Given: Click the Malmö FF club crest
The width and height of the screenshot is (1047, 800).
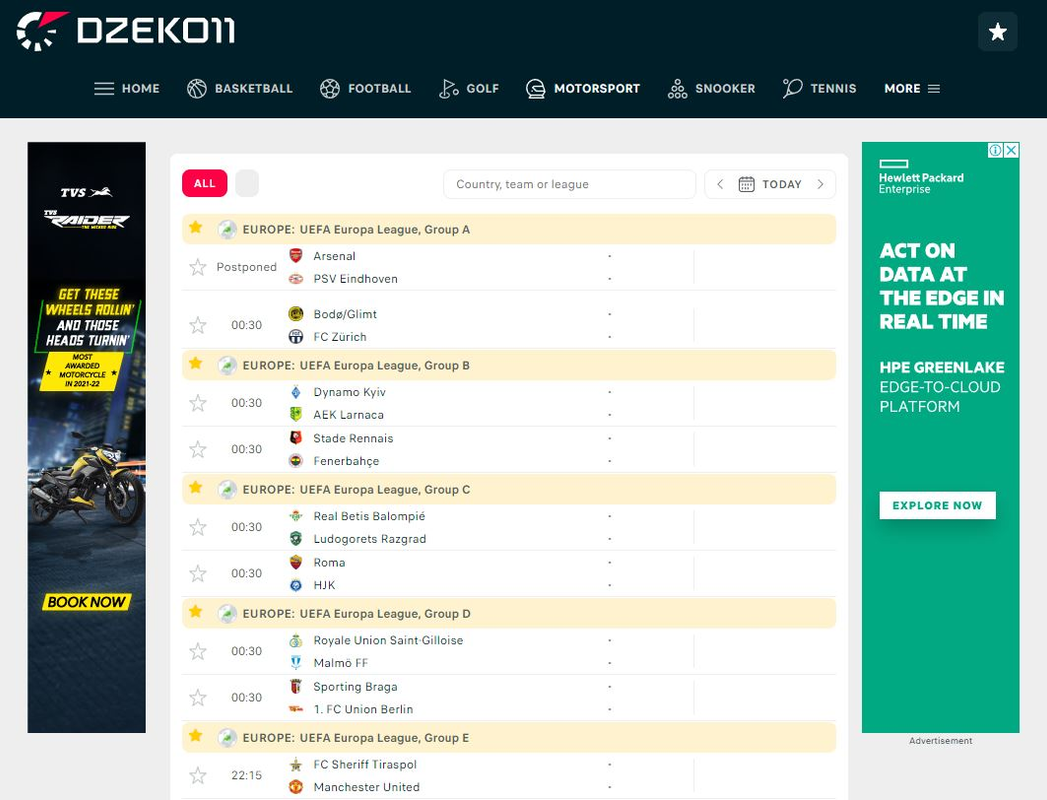Looking at the screenshot, I should pyautogui.click(x=296, y=663).
